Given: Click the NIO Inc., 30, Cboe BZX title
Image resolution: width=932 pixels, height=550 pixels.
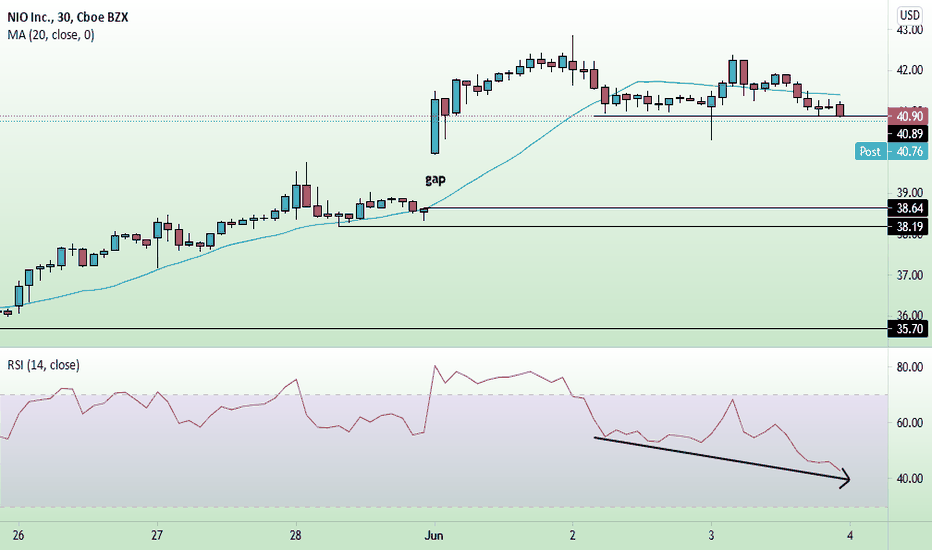Looking at the screenshot, I should 68,17.
